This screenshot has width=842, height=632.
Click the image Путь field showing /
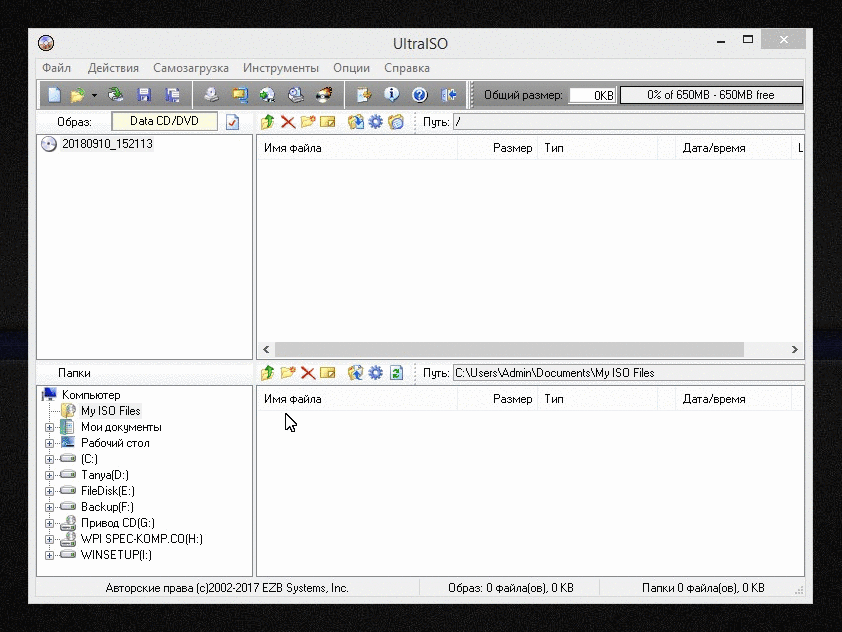[x=628, y=122]
